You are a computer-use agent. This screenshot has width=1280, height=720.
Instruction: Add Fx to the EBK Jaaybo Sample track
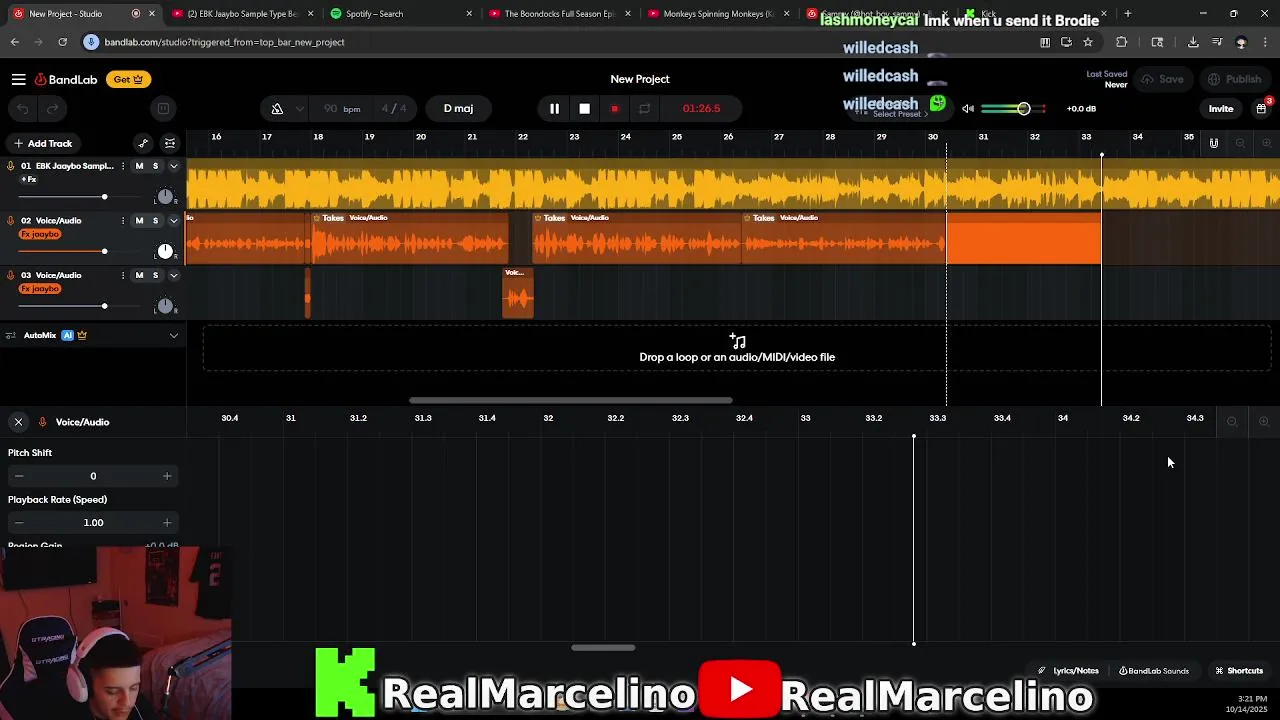29,179
